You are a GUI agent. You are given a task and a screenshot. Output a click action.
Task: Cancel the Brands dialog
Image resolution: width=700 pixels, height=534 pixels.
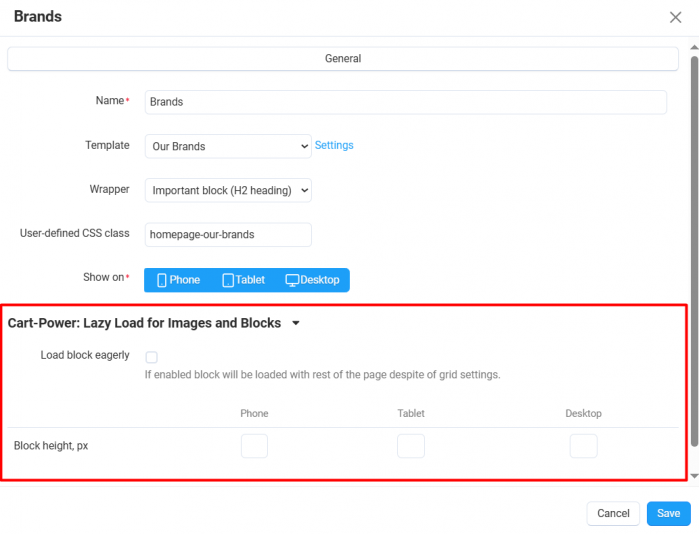[613, 513]
